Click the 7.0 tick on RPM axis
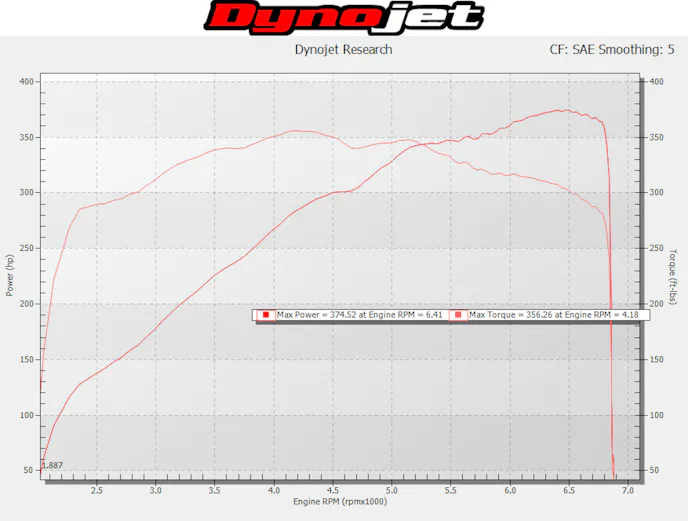This screenshot has height=521, width=688. [x=629, y=491]
